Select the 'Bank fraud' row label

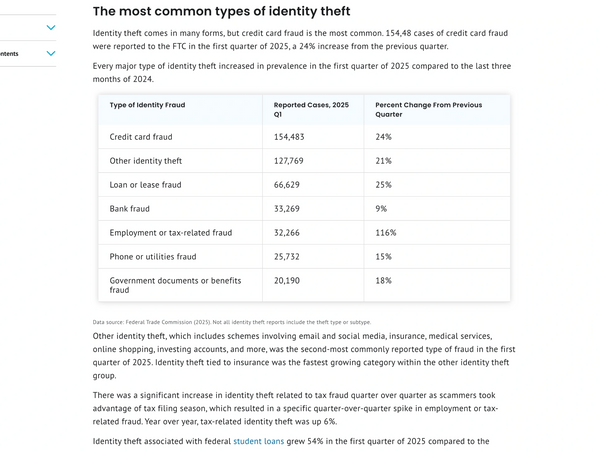[x=130, y=208]
